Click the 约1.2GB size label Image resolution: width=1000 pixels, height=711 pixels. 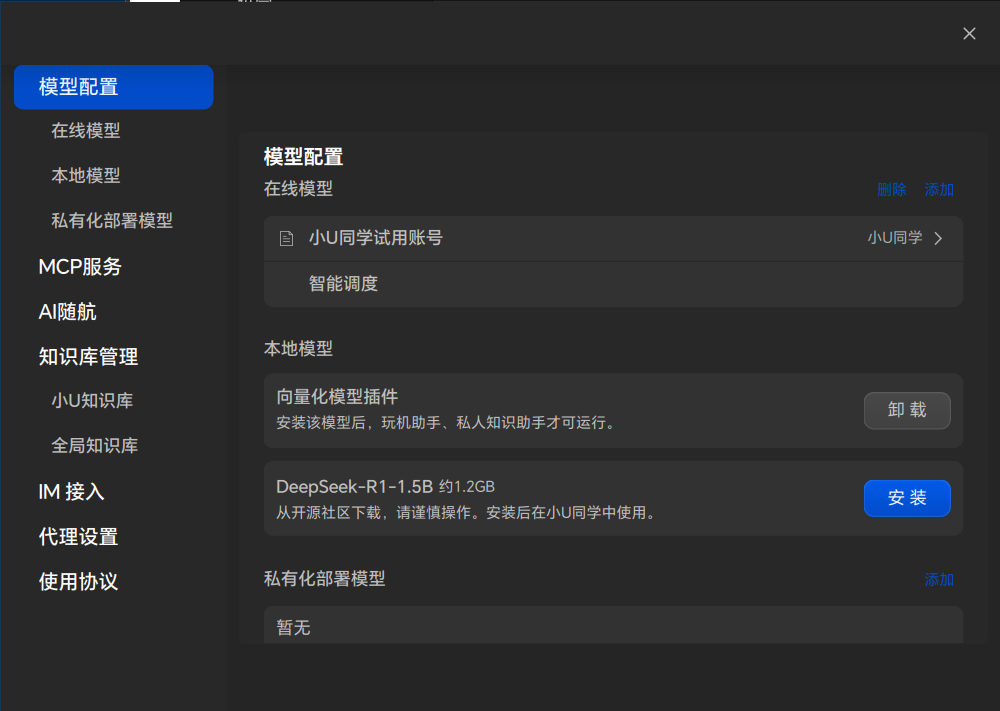(x=467, y=487)
